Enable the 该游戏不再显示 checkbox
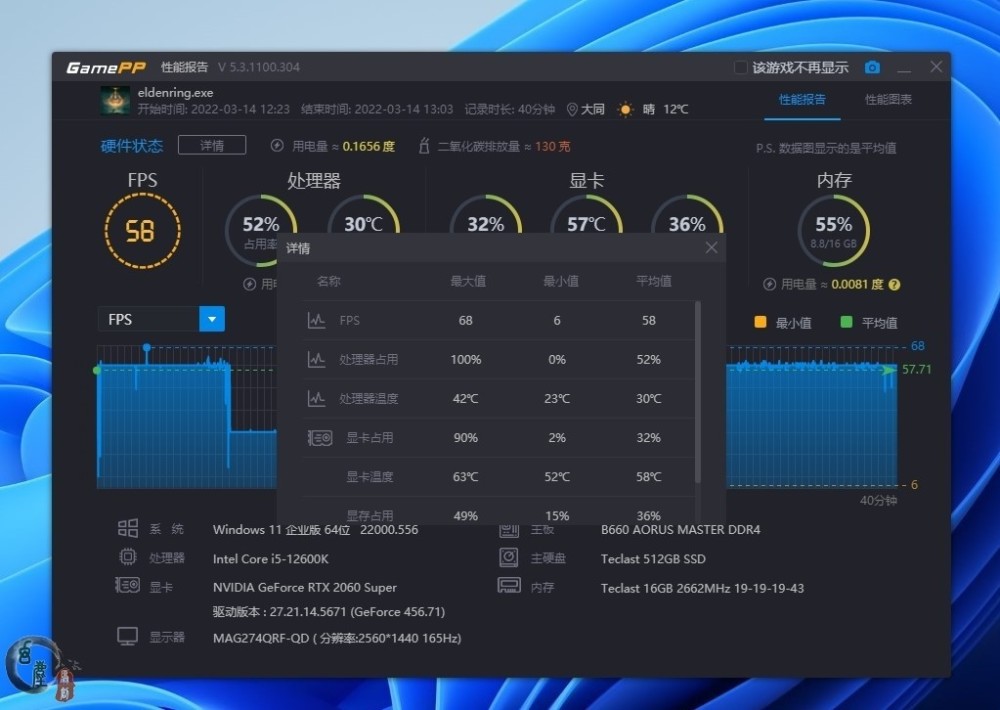Viewport: 1000px width, 710px height. tap(740, 67)
